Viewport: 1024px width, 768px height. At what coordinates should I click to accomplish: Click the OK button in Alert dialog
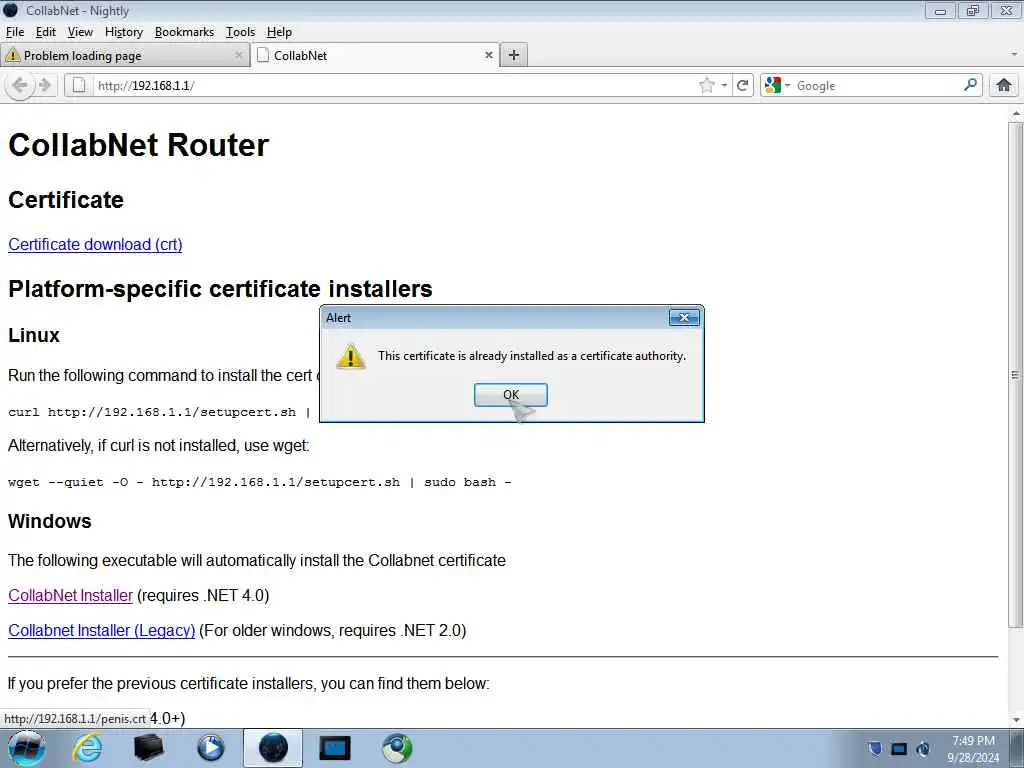click(x=511, y=394)
